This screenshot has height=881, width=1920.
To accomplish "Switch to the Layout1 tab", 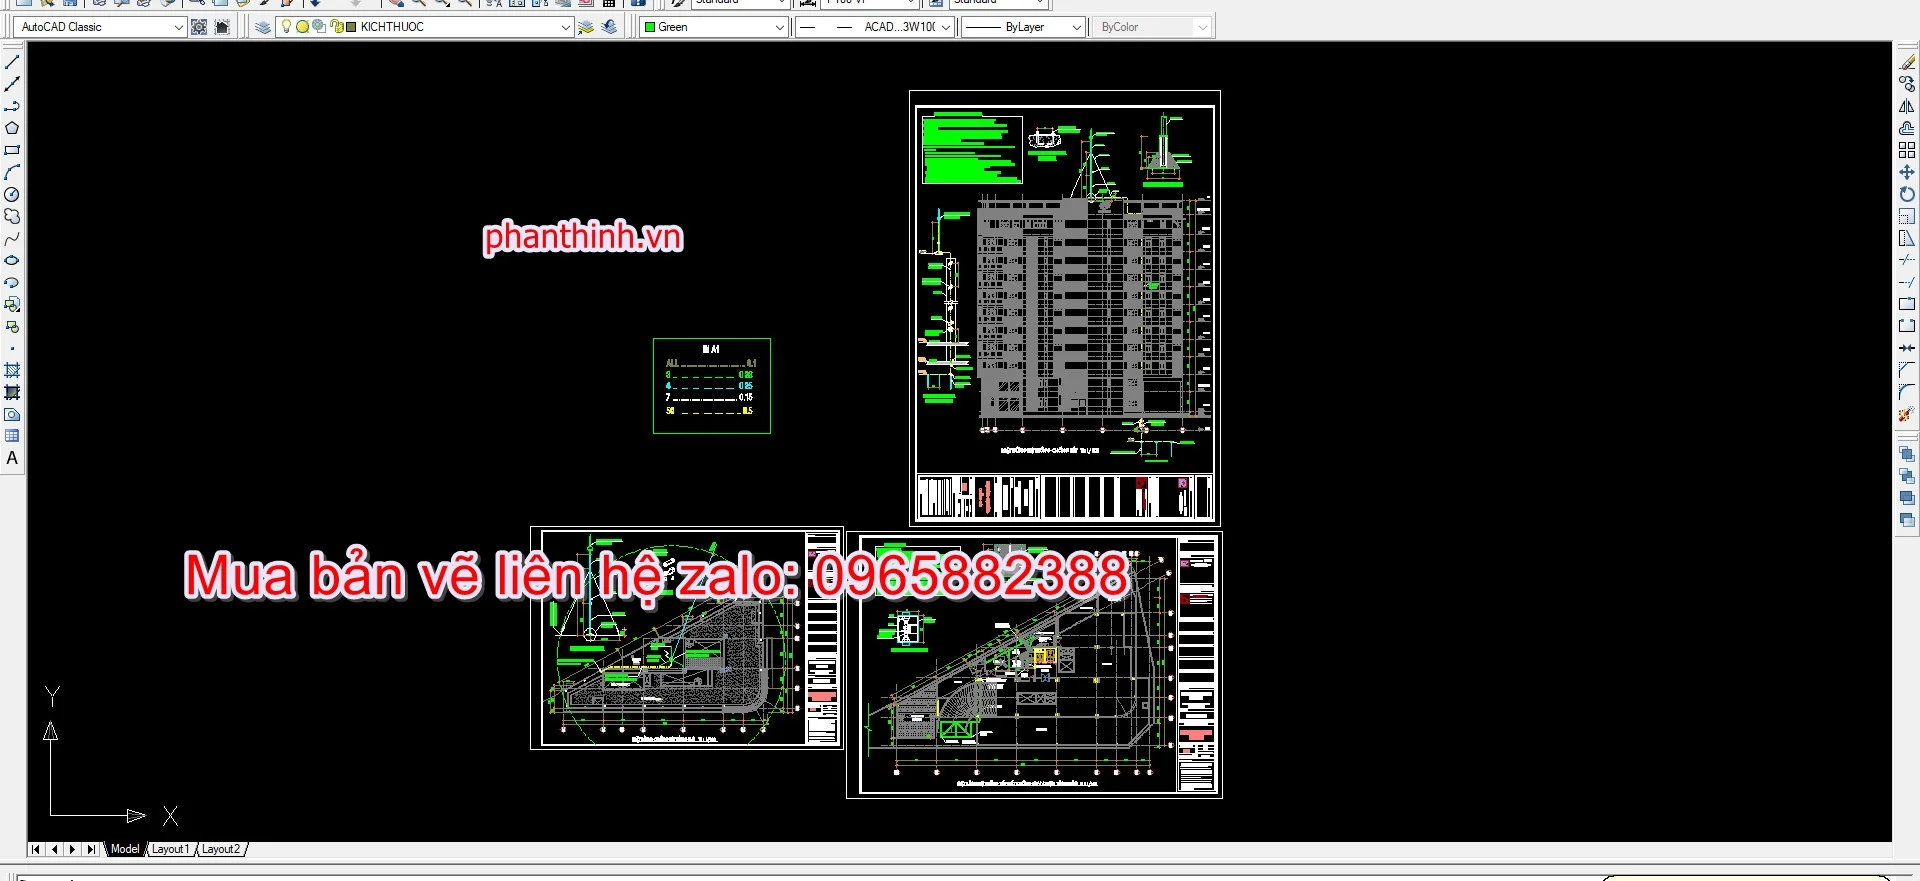I will [170, 849].
